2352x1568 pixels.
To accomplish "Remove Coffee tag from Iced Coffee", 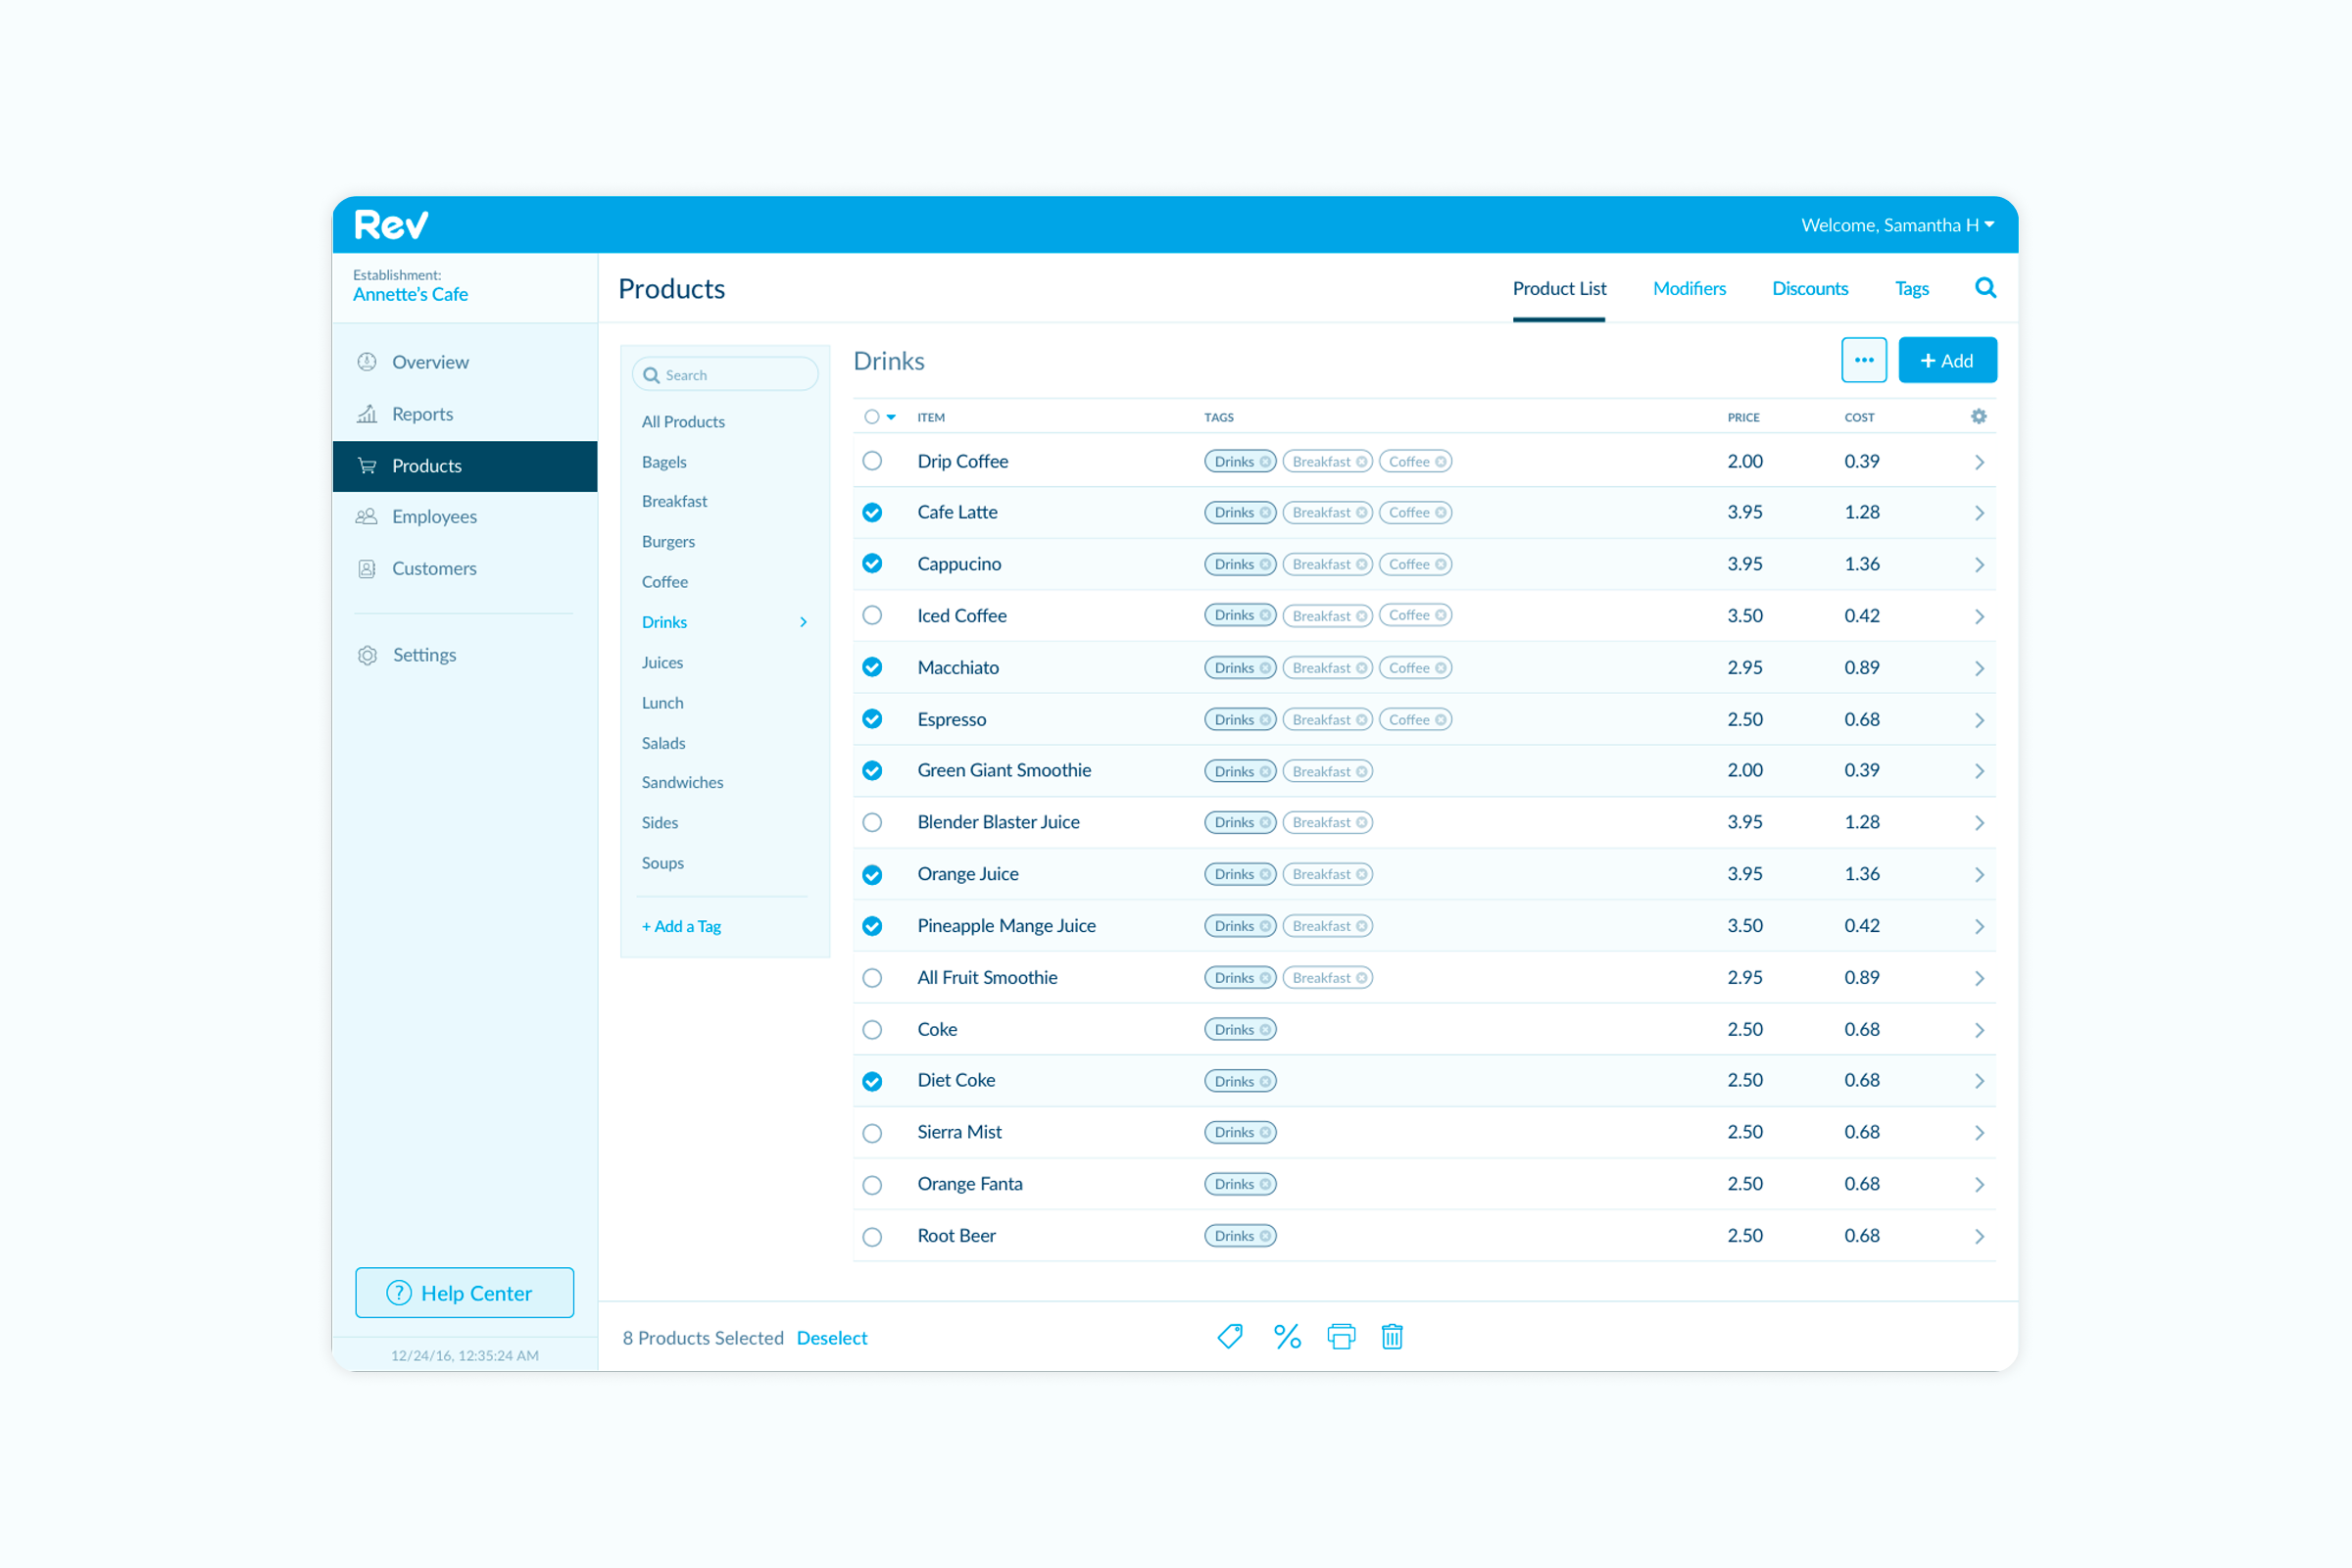I will [x=1440, y=615].
